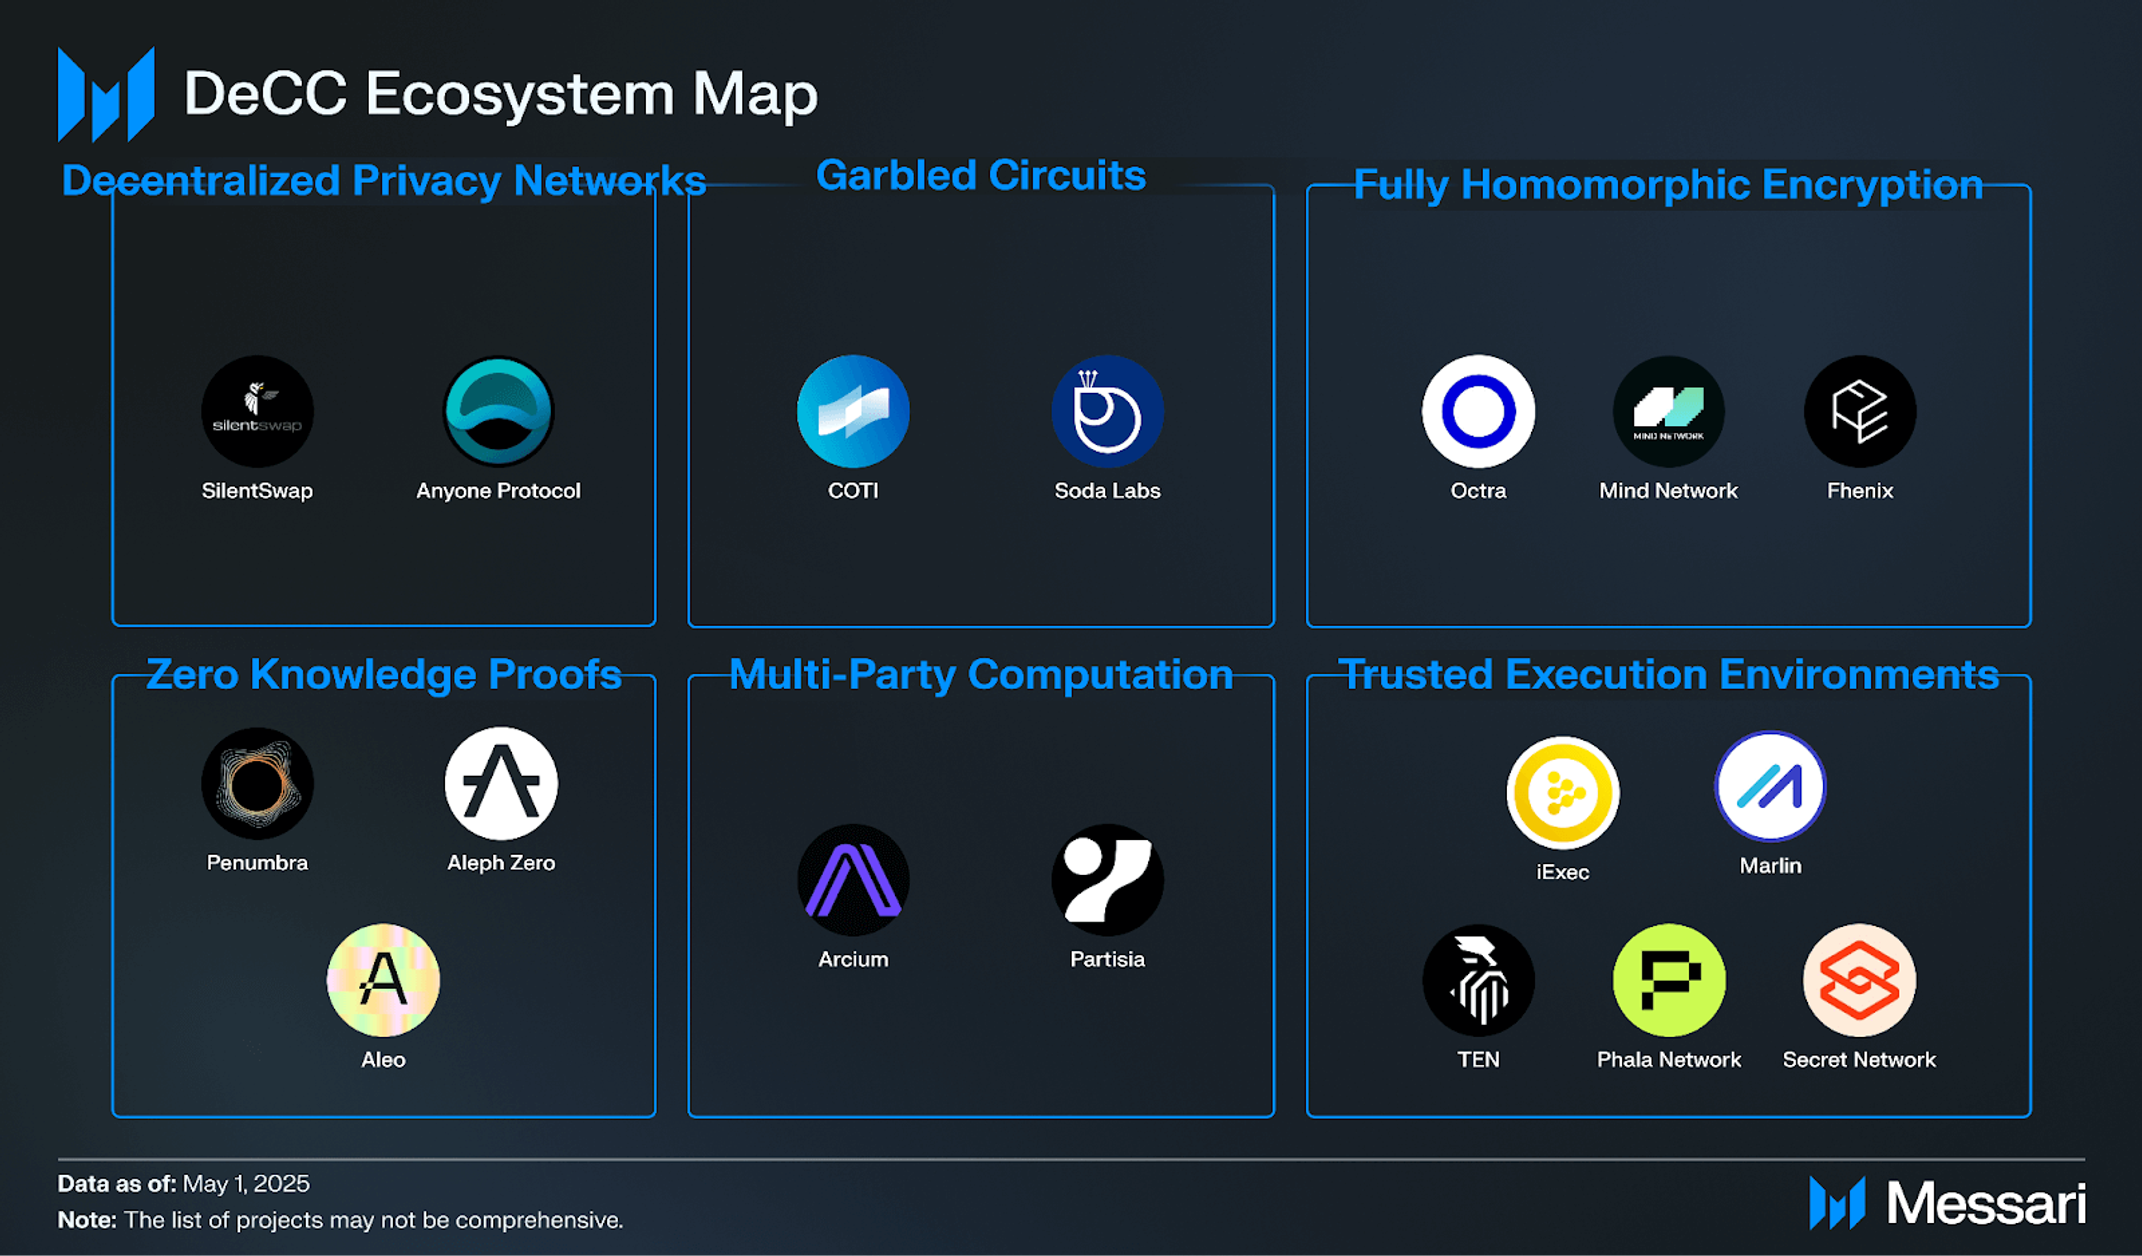Click the COTI circular logo
This screenshot has width=2142, height=1256.
coord(853,411)
